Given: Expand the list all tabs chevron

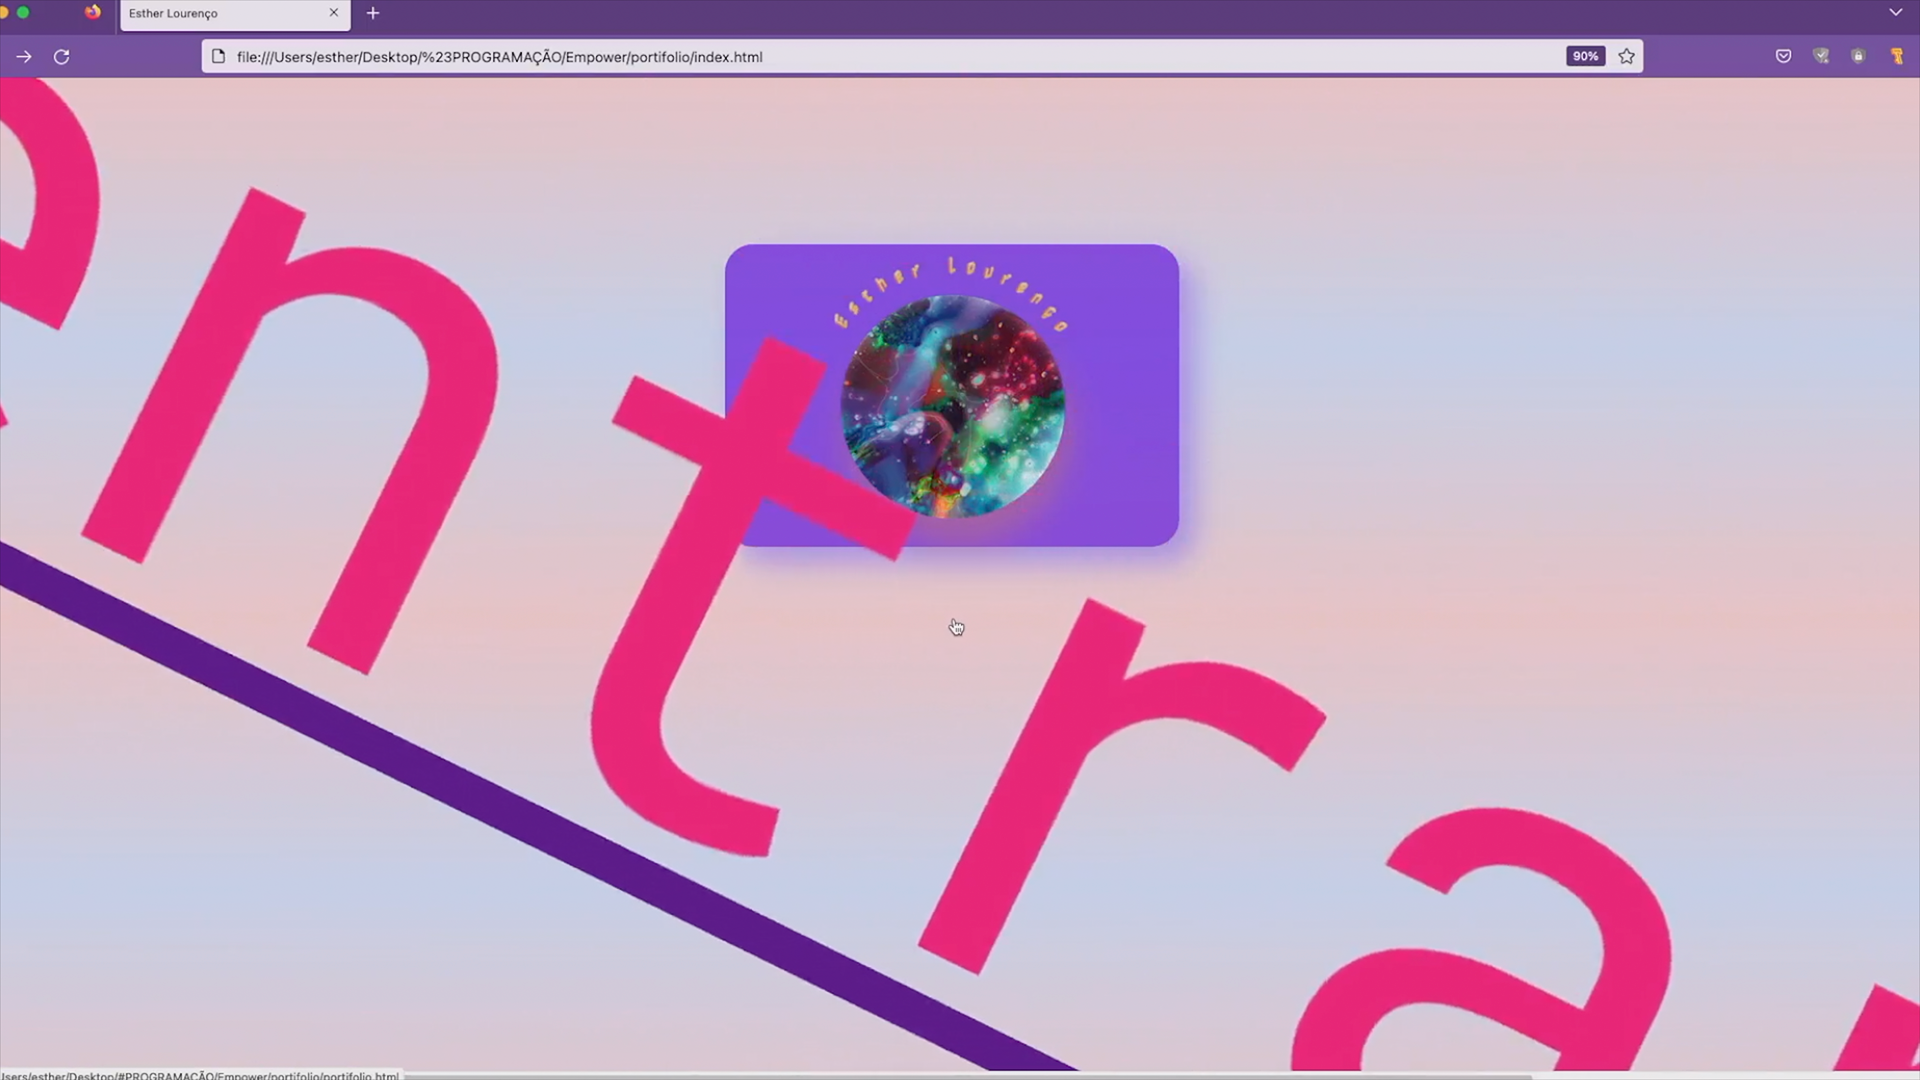Looking at the screenshot, I should pos(1895,13).
